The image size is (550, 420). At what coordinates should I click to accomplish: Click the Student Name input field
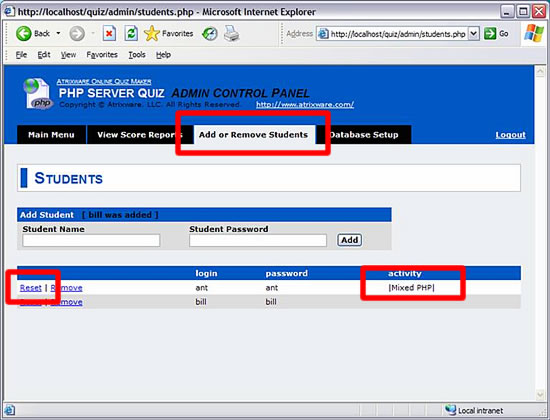[91, 241]
